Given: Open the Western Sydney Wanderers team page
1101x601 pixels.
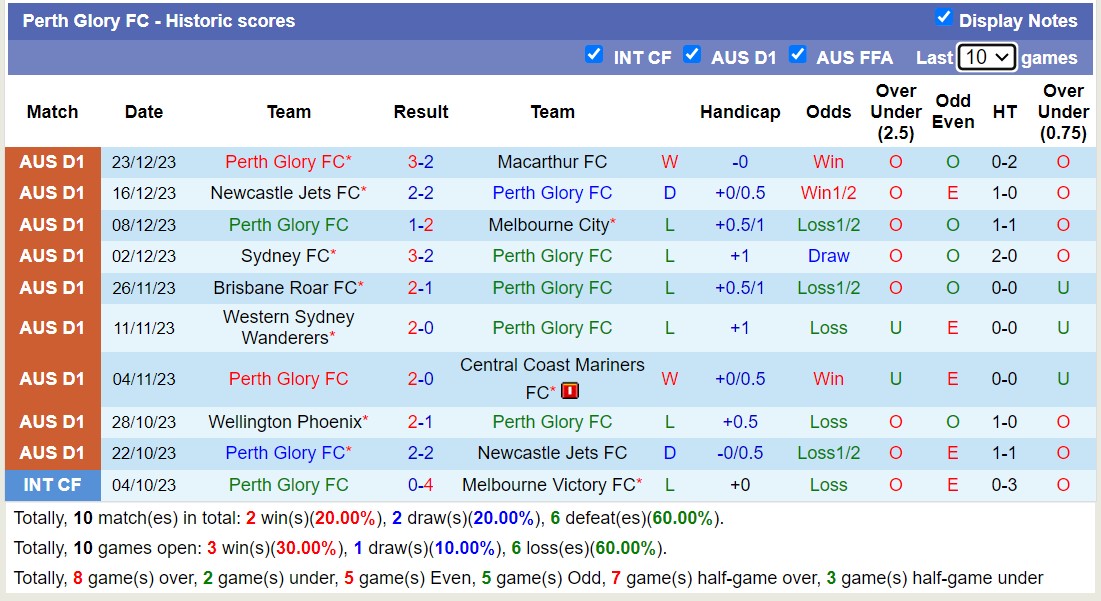Looking at the screenshot, I should [288, 326].
